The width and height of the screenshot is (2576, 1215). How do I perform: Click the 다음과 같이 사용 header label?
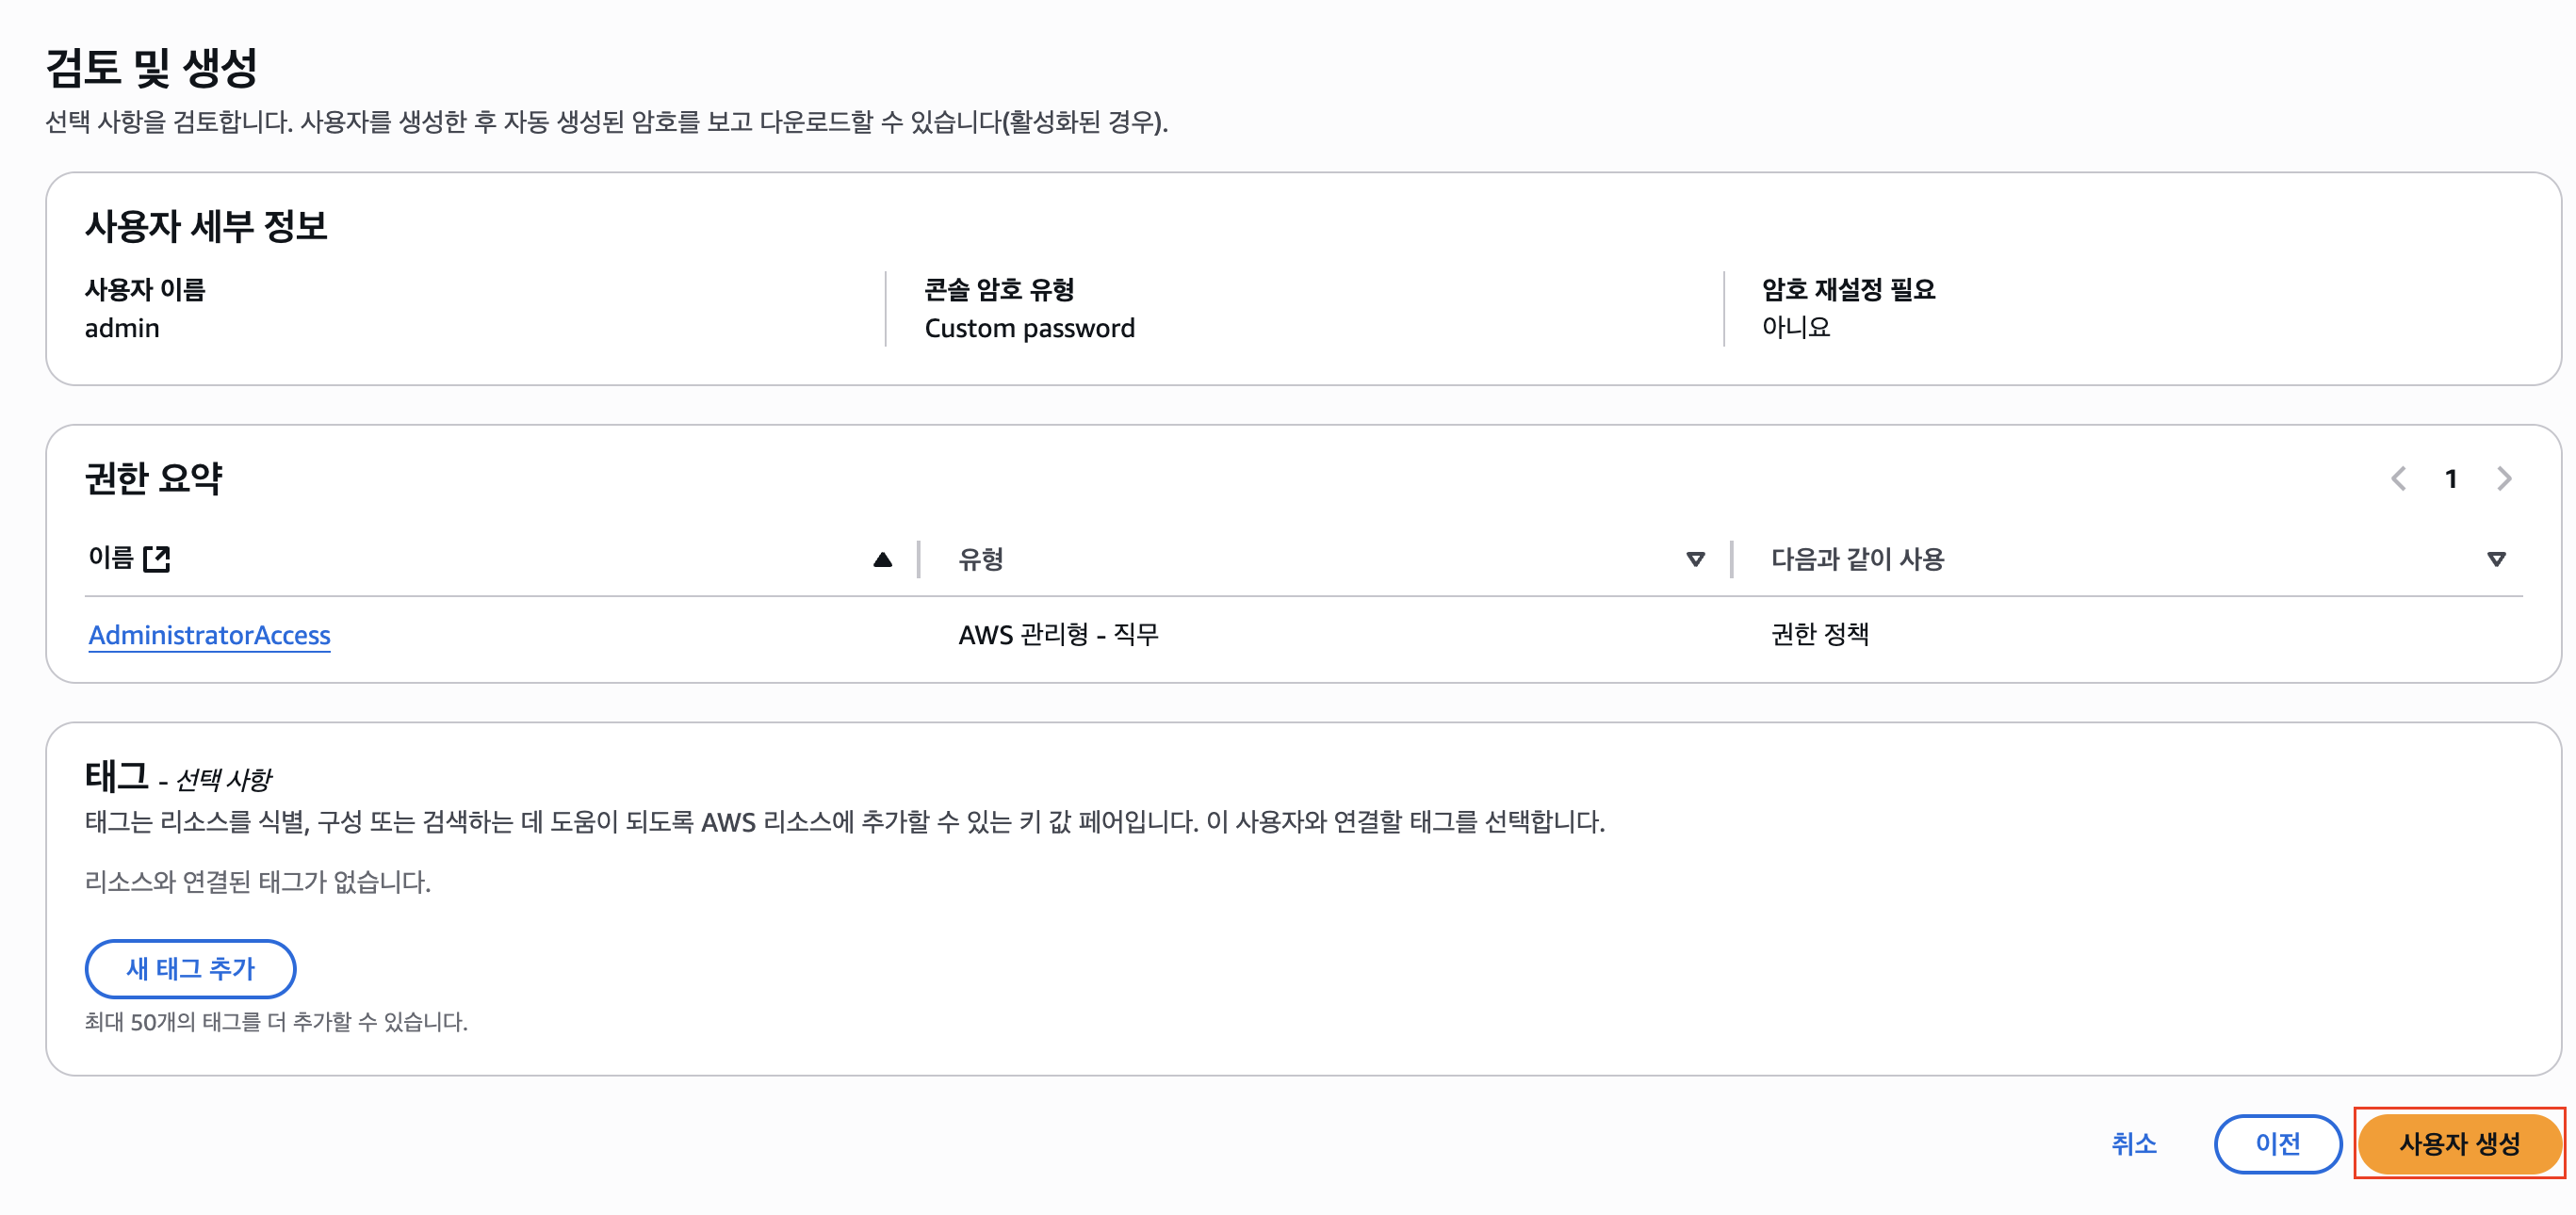point(1856,559)
